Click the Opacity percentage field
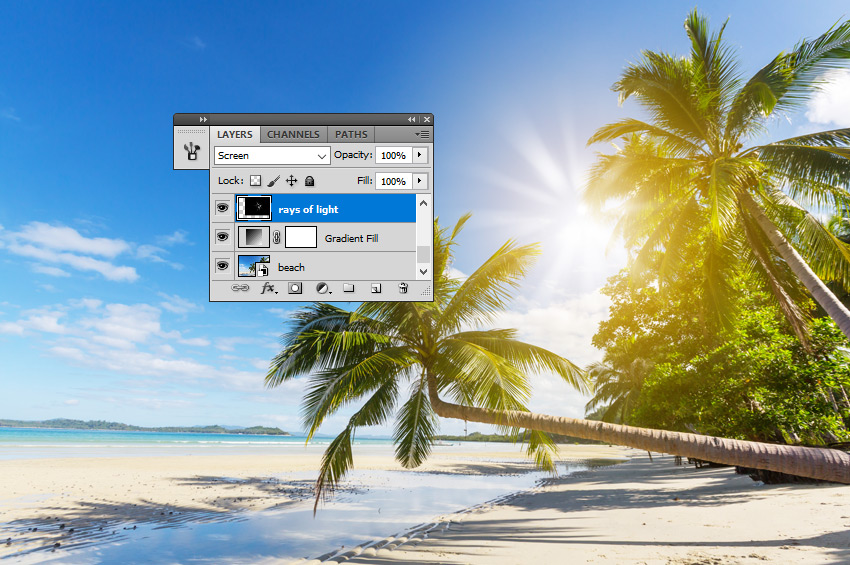The height and width of the screenshot is (565, 850). click(392, 156)
